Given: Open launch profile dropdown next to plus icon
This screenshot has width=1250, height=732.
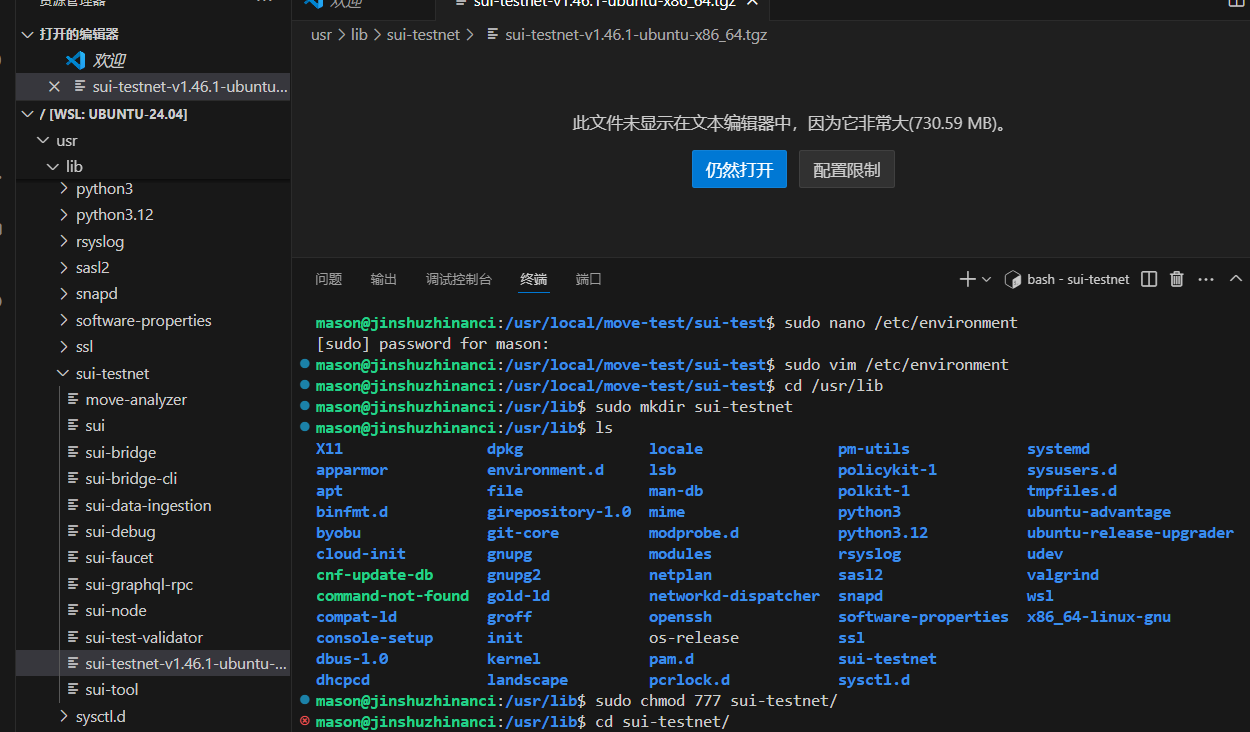Looking at the screenshot, I should pyautogui.click(x=987, y=279).
